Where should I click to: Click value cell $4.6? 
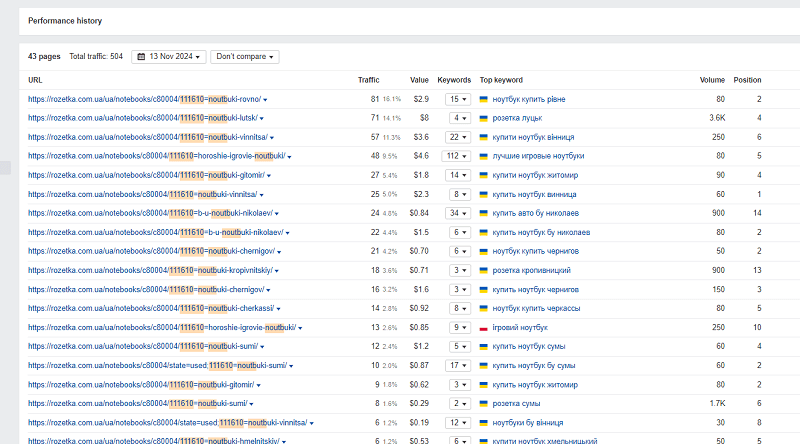click(421, 156)
